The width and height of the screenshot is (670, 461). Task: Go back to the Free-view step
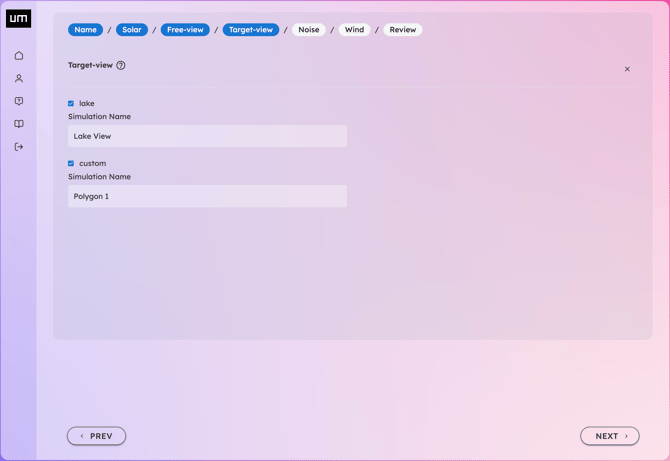[x=185, y=30]
